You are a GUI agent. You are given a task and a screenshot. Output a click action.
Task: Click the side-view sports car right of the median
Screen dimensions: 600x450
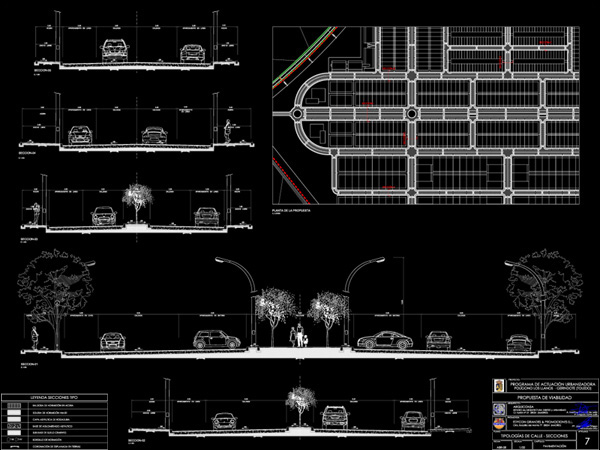coord(378,341)
